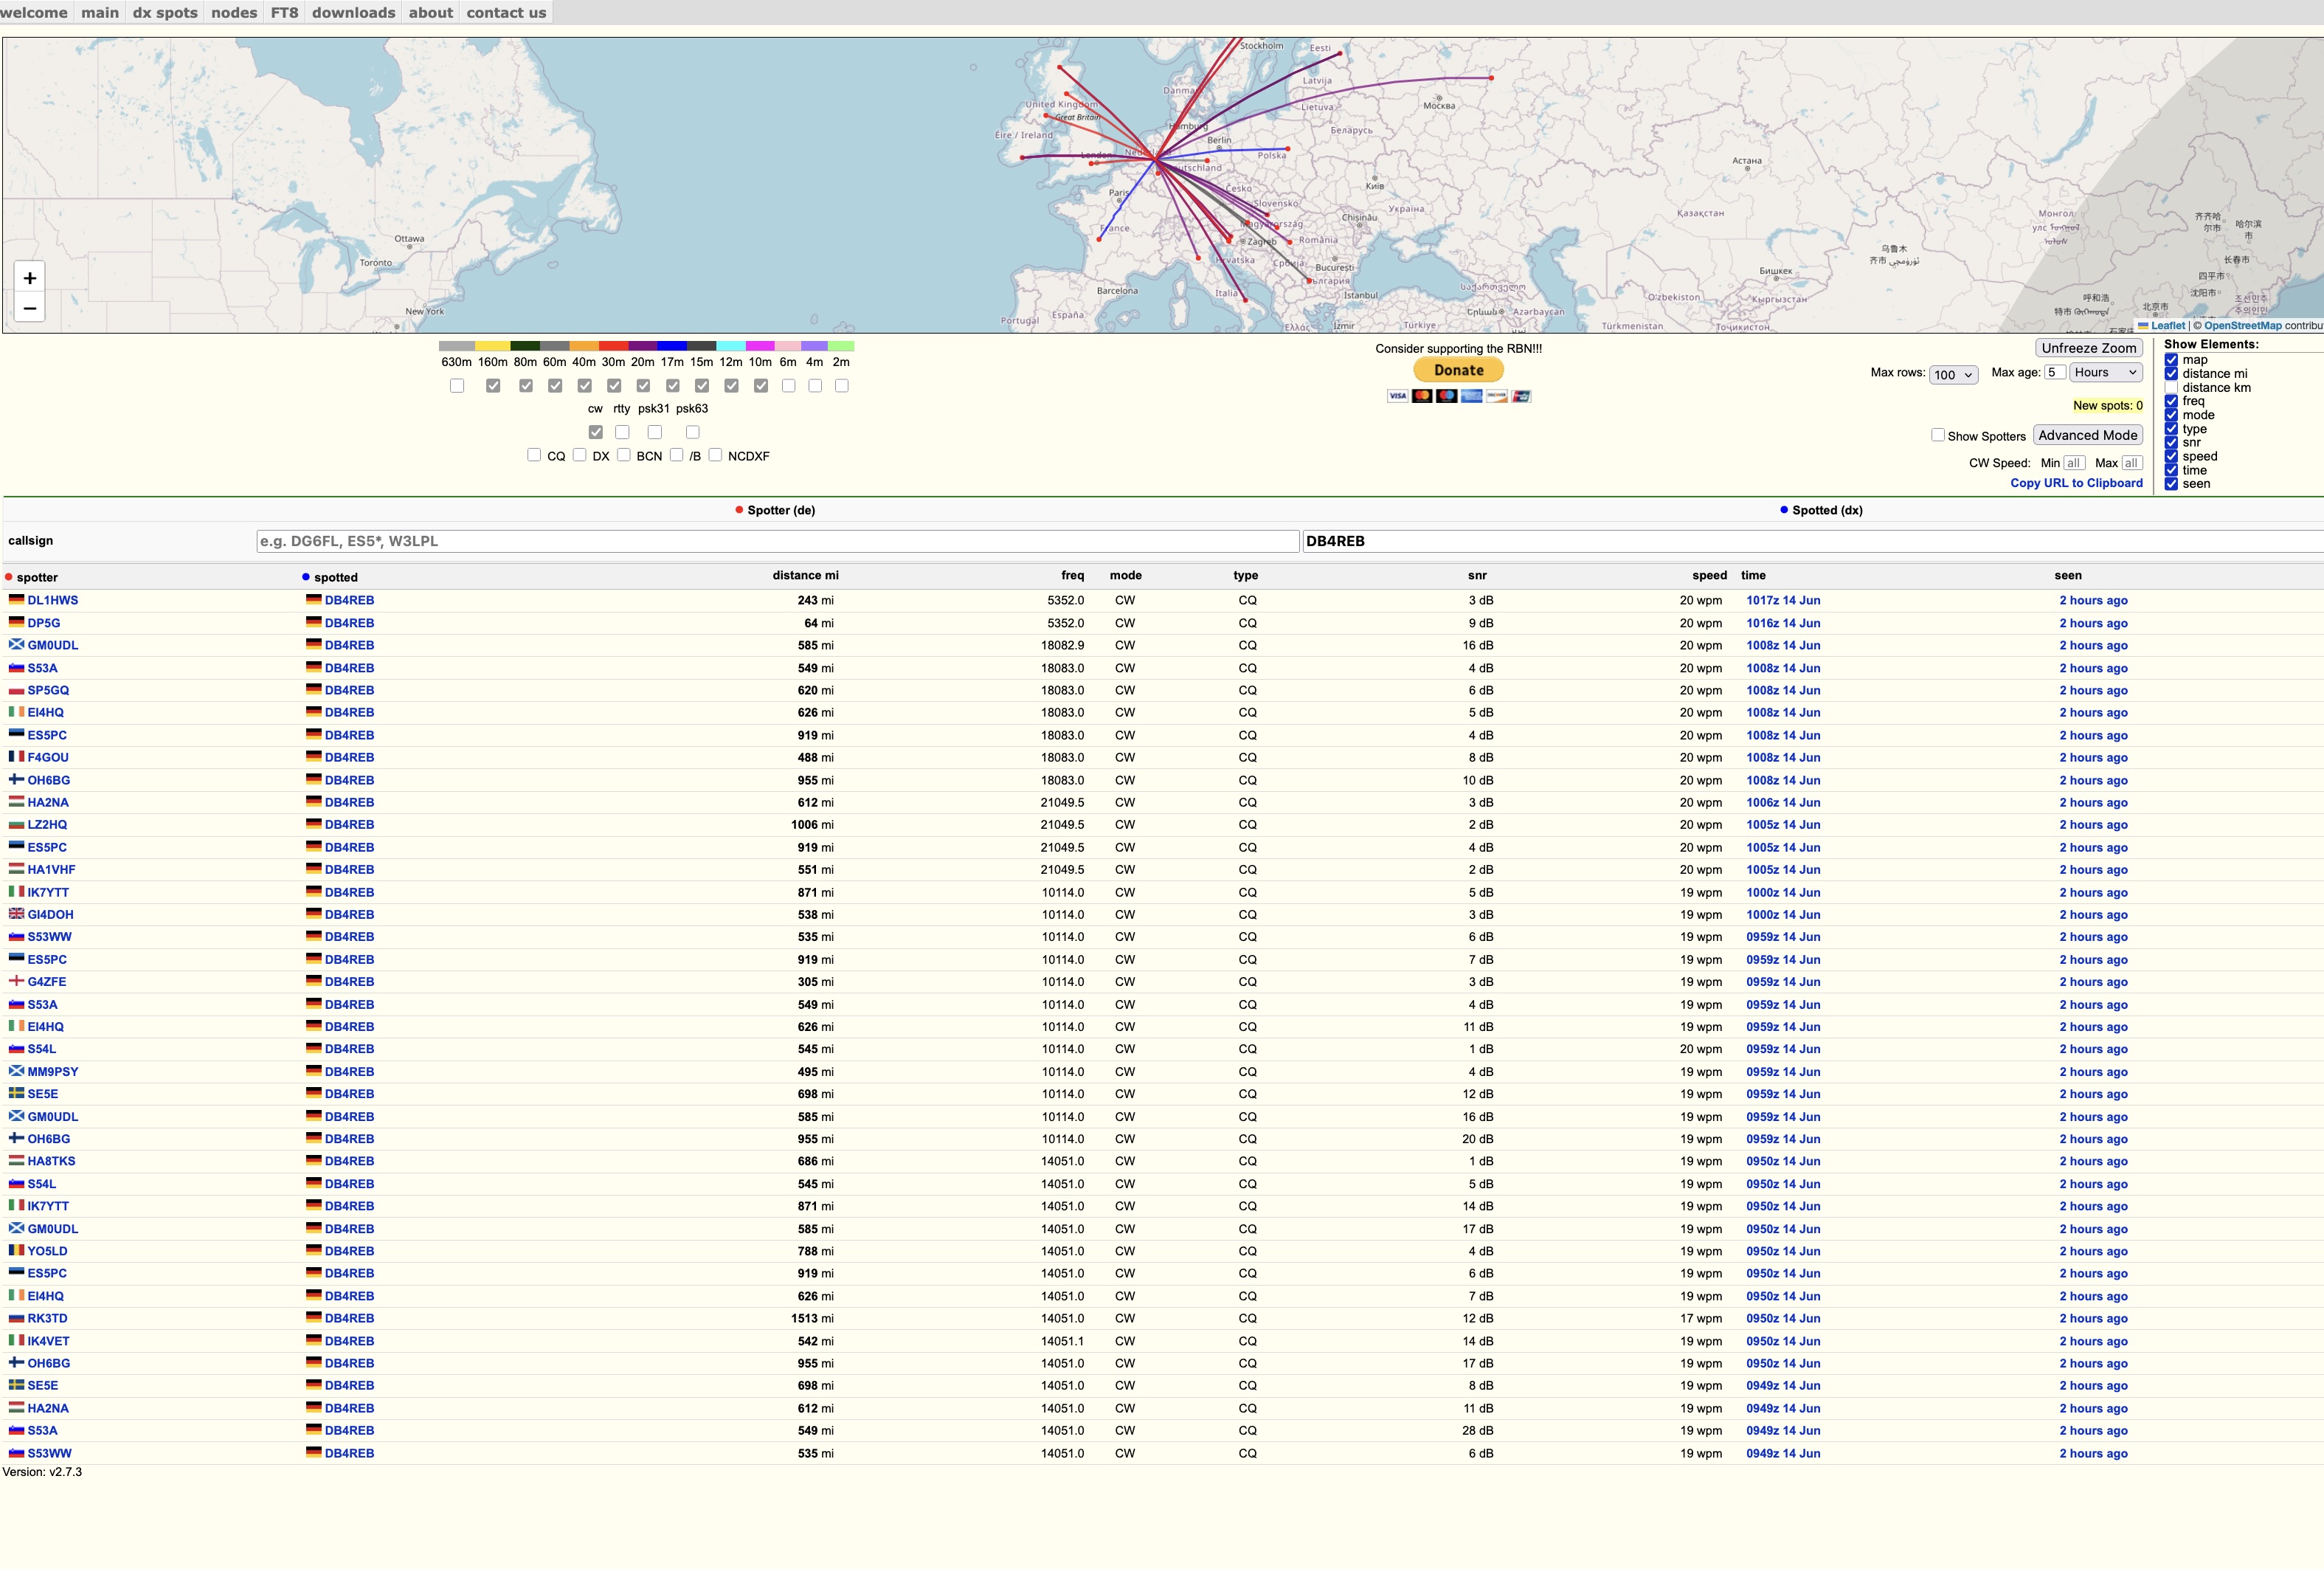
Task: Open the dx spots menu tab
Action: click(165, 12)
